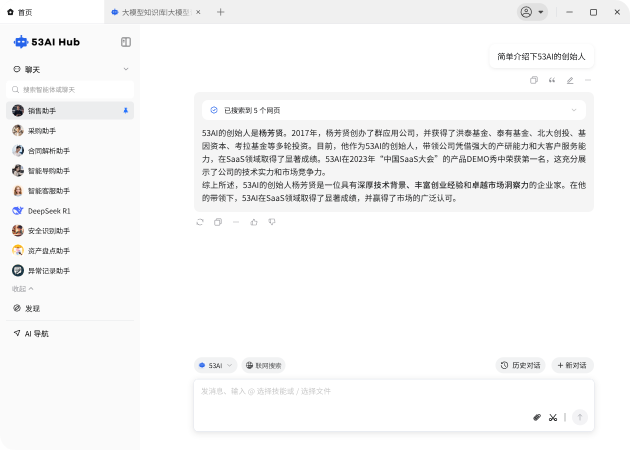The image size is (630, 450).
Task: Click the search magnifier icon
Action: (15, 89)
